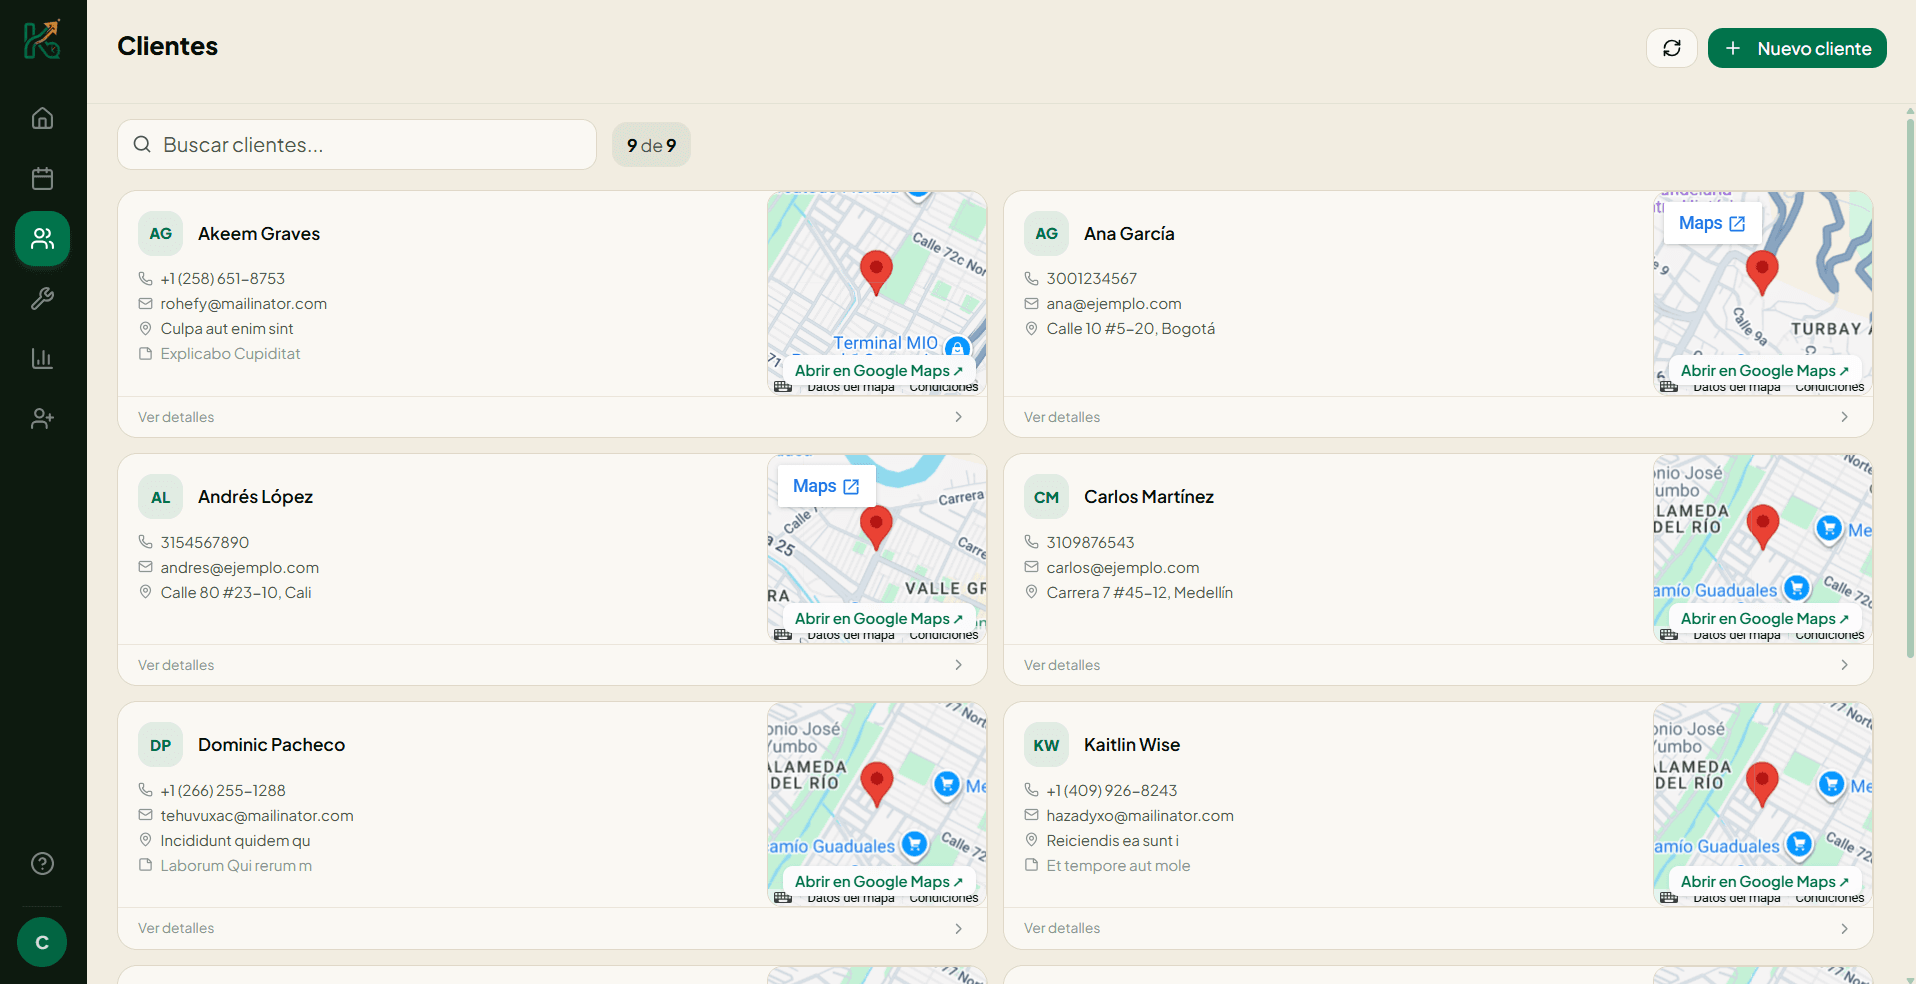Image resolution: width=1916 pixels, height=984 pixels.
Task: Click the AL avatar of Andrés López
Action: tap(160, 497)
